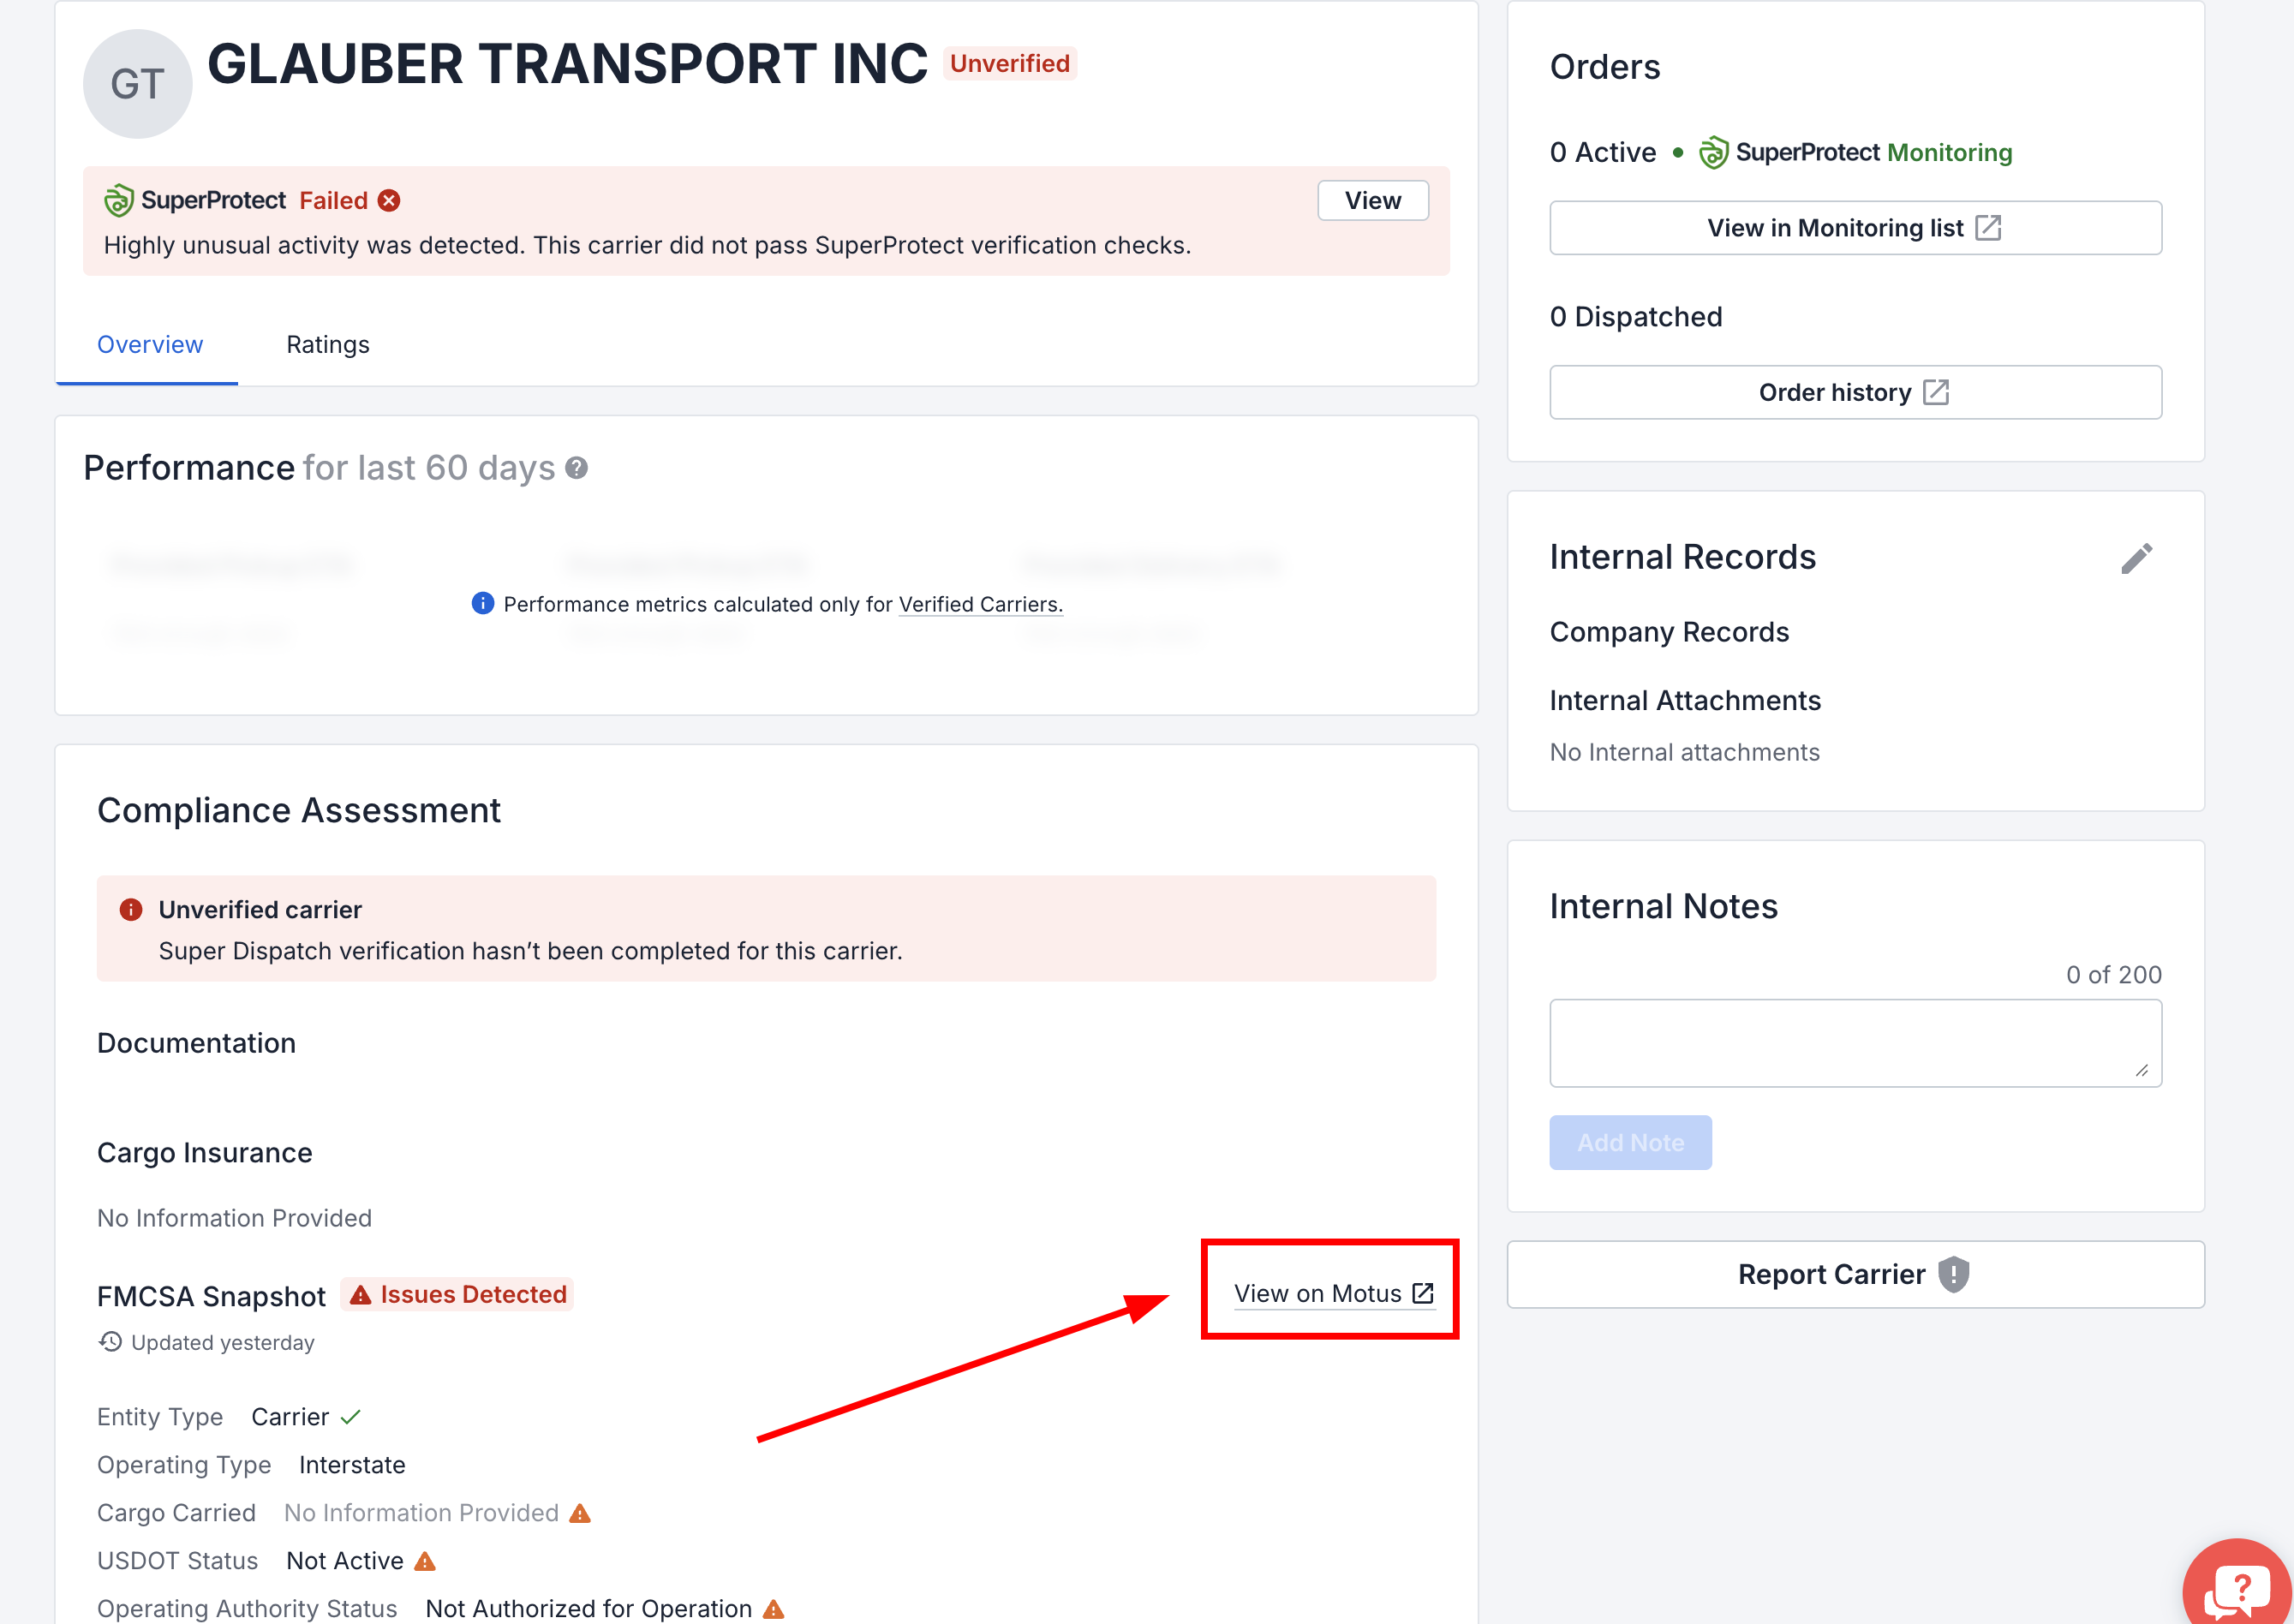This screenshot has height=1624, width=2294.
Task: Click the warning triangle next to USDOT Status
Action: click(425, 1561)
